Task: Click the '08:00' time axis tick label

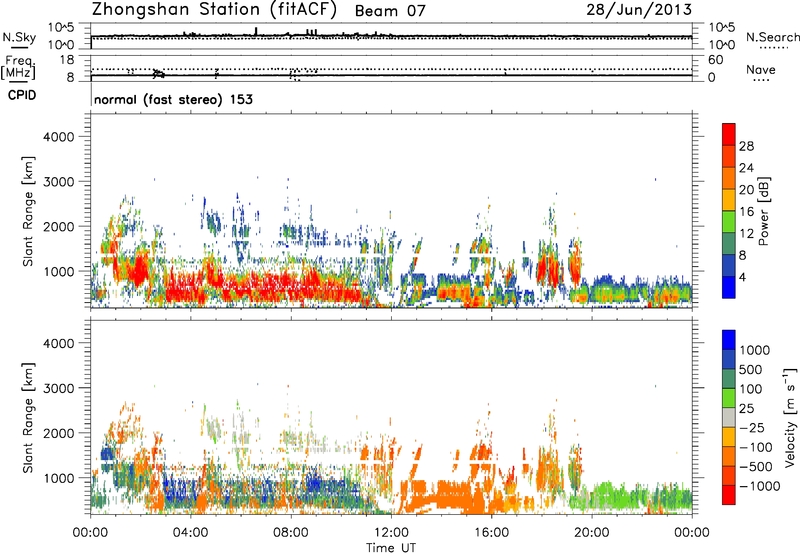Action: [291, 533]
